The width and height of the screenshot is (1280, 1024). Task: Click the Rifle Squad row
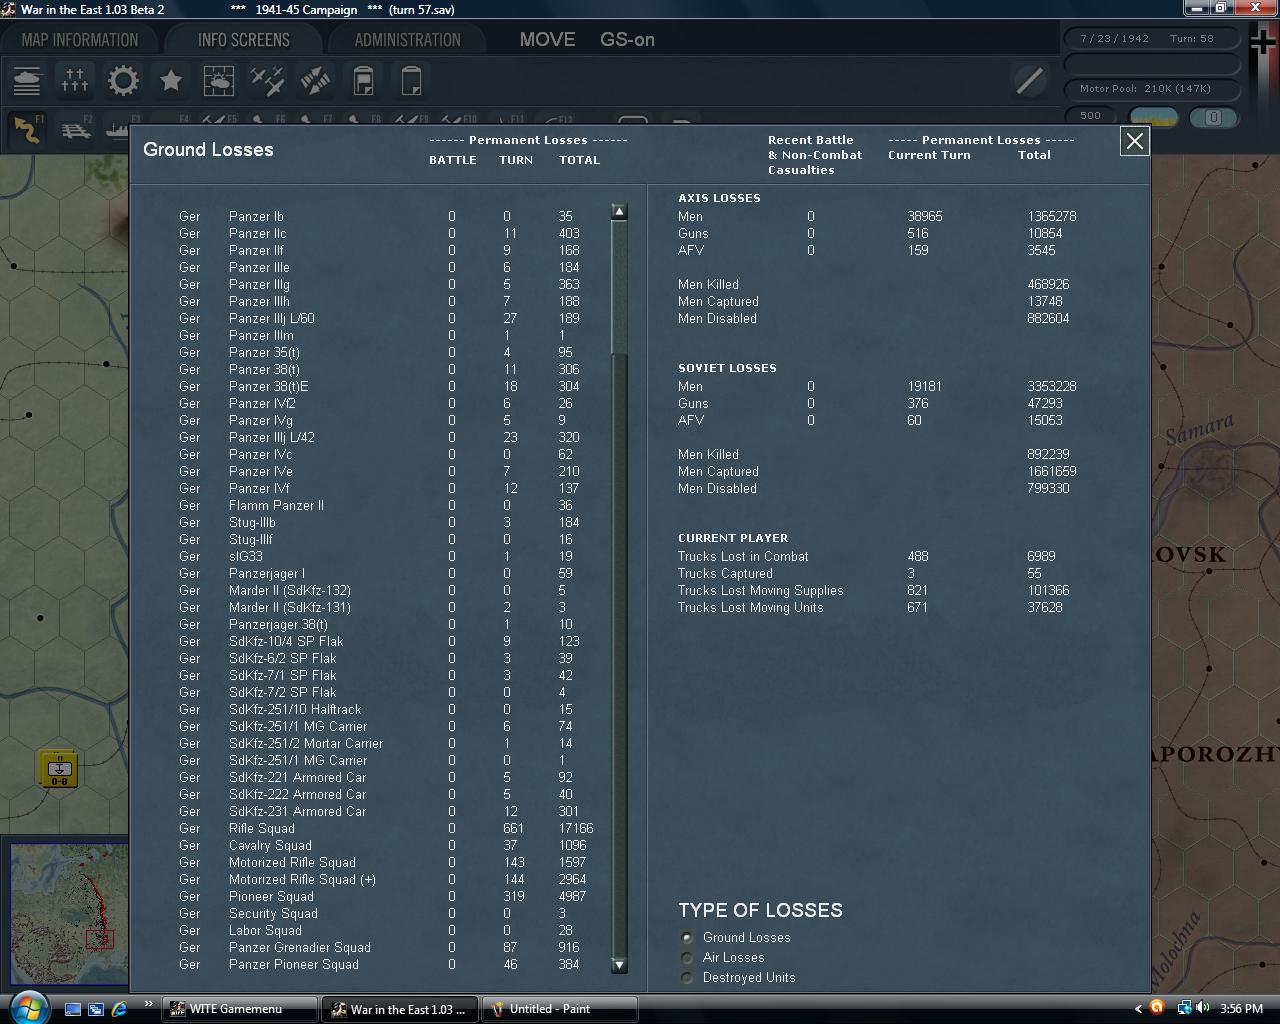pos(387,828)
